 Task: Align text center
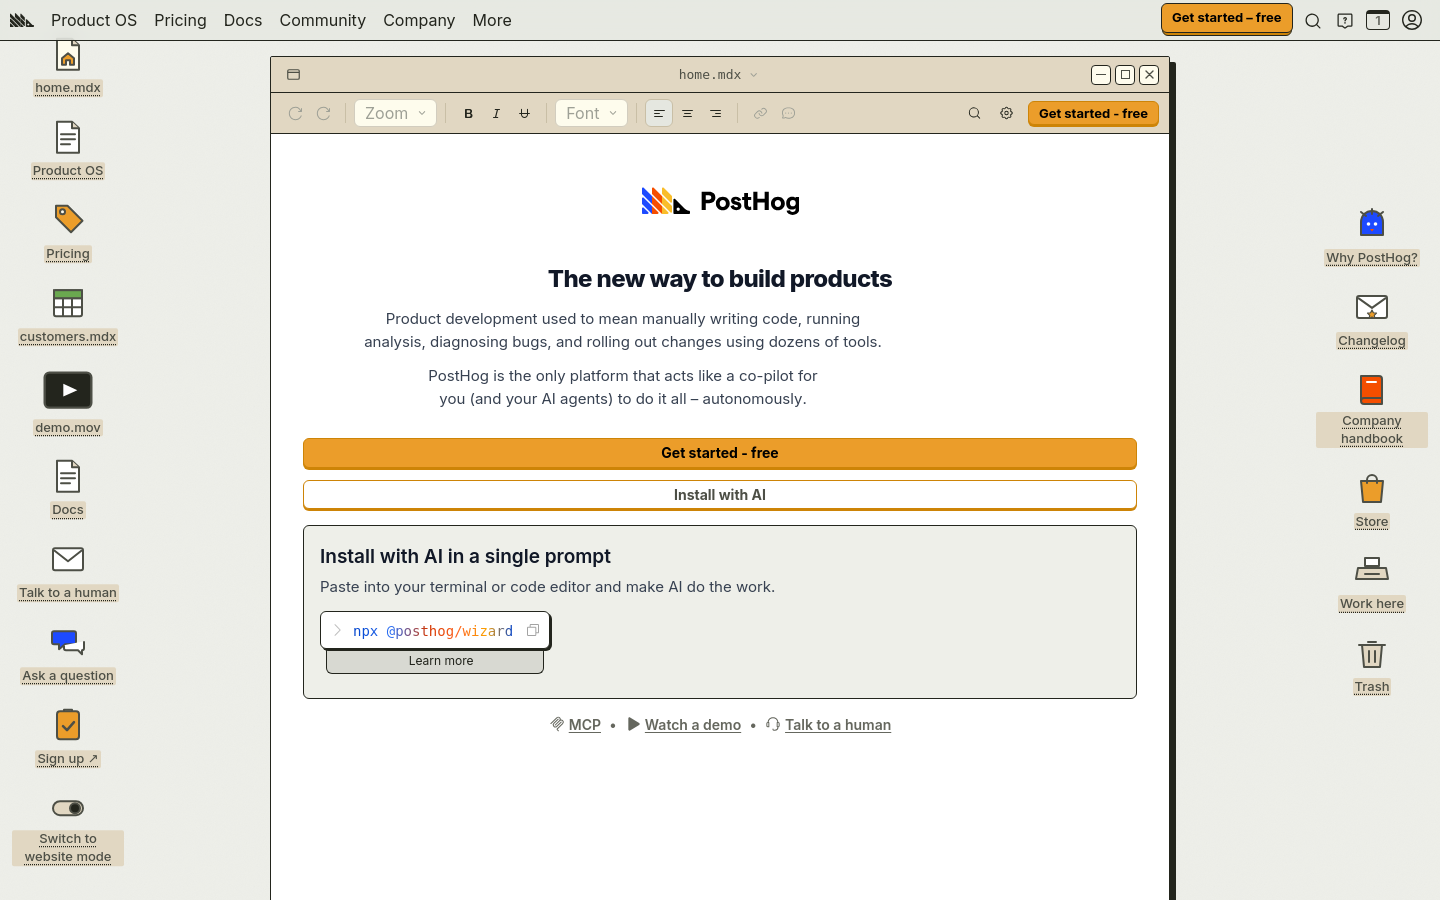[x=687, y=114]
